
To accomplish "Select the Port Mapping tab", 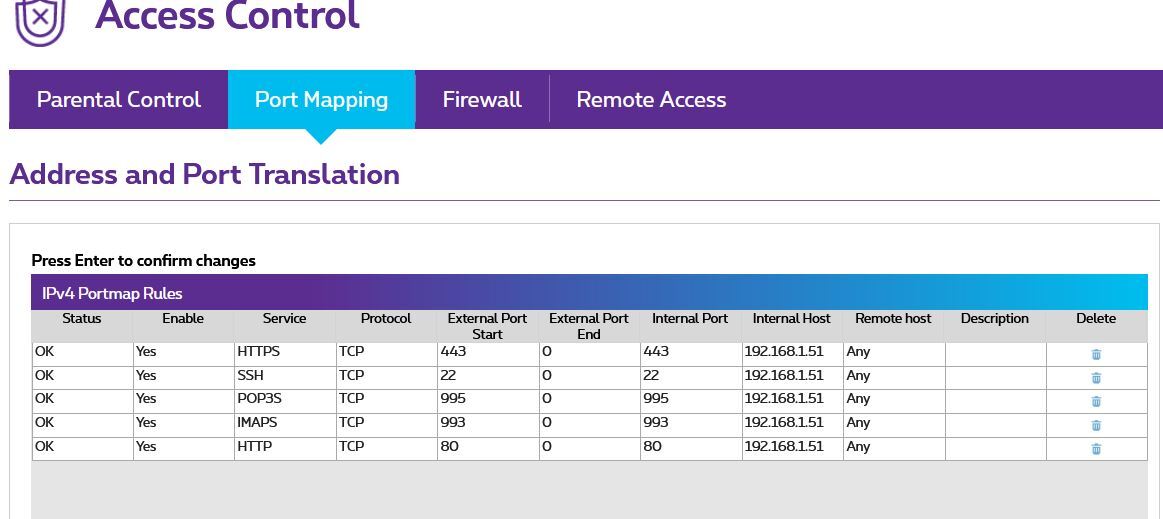I will (x=321, y=100).
